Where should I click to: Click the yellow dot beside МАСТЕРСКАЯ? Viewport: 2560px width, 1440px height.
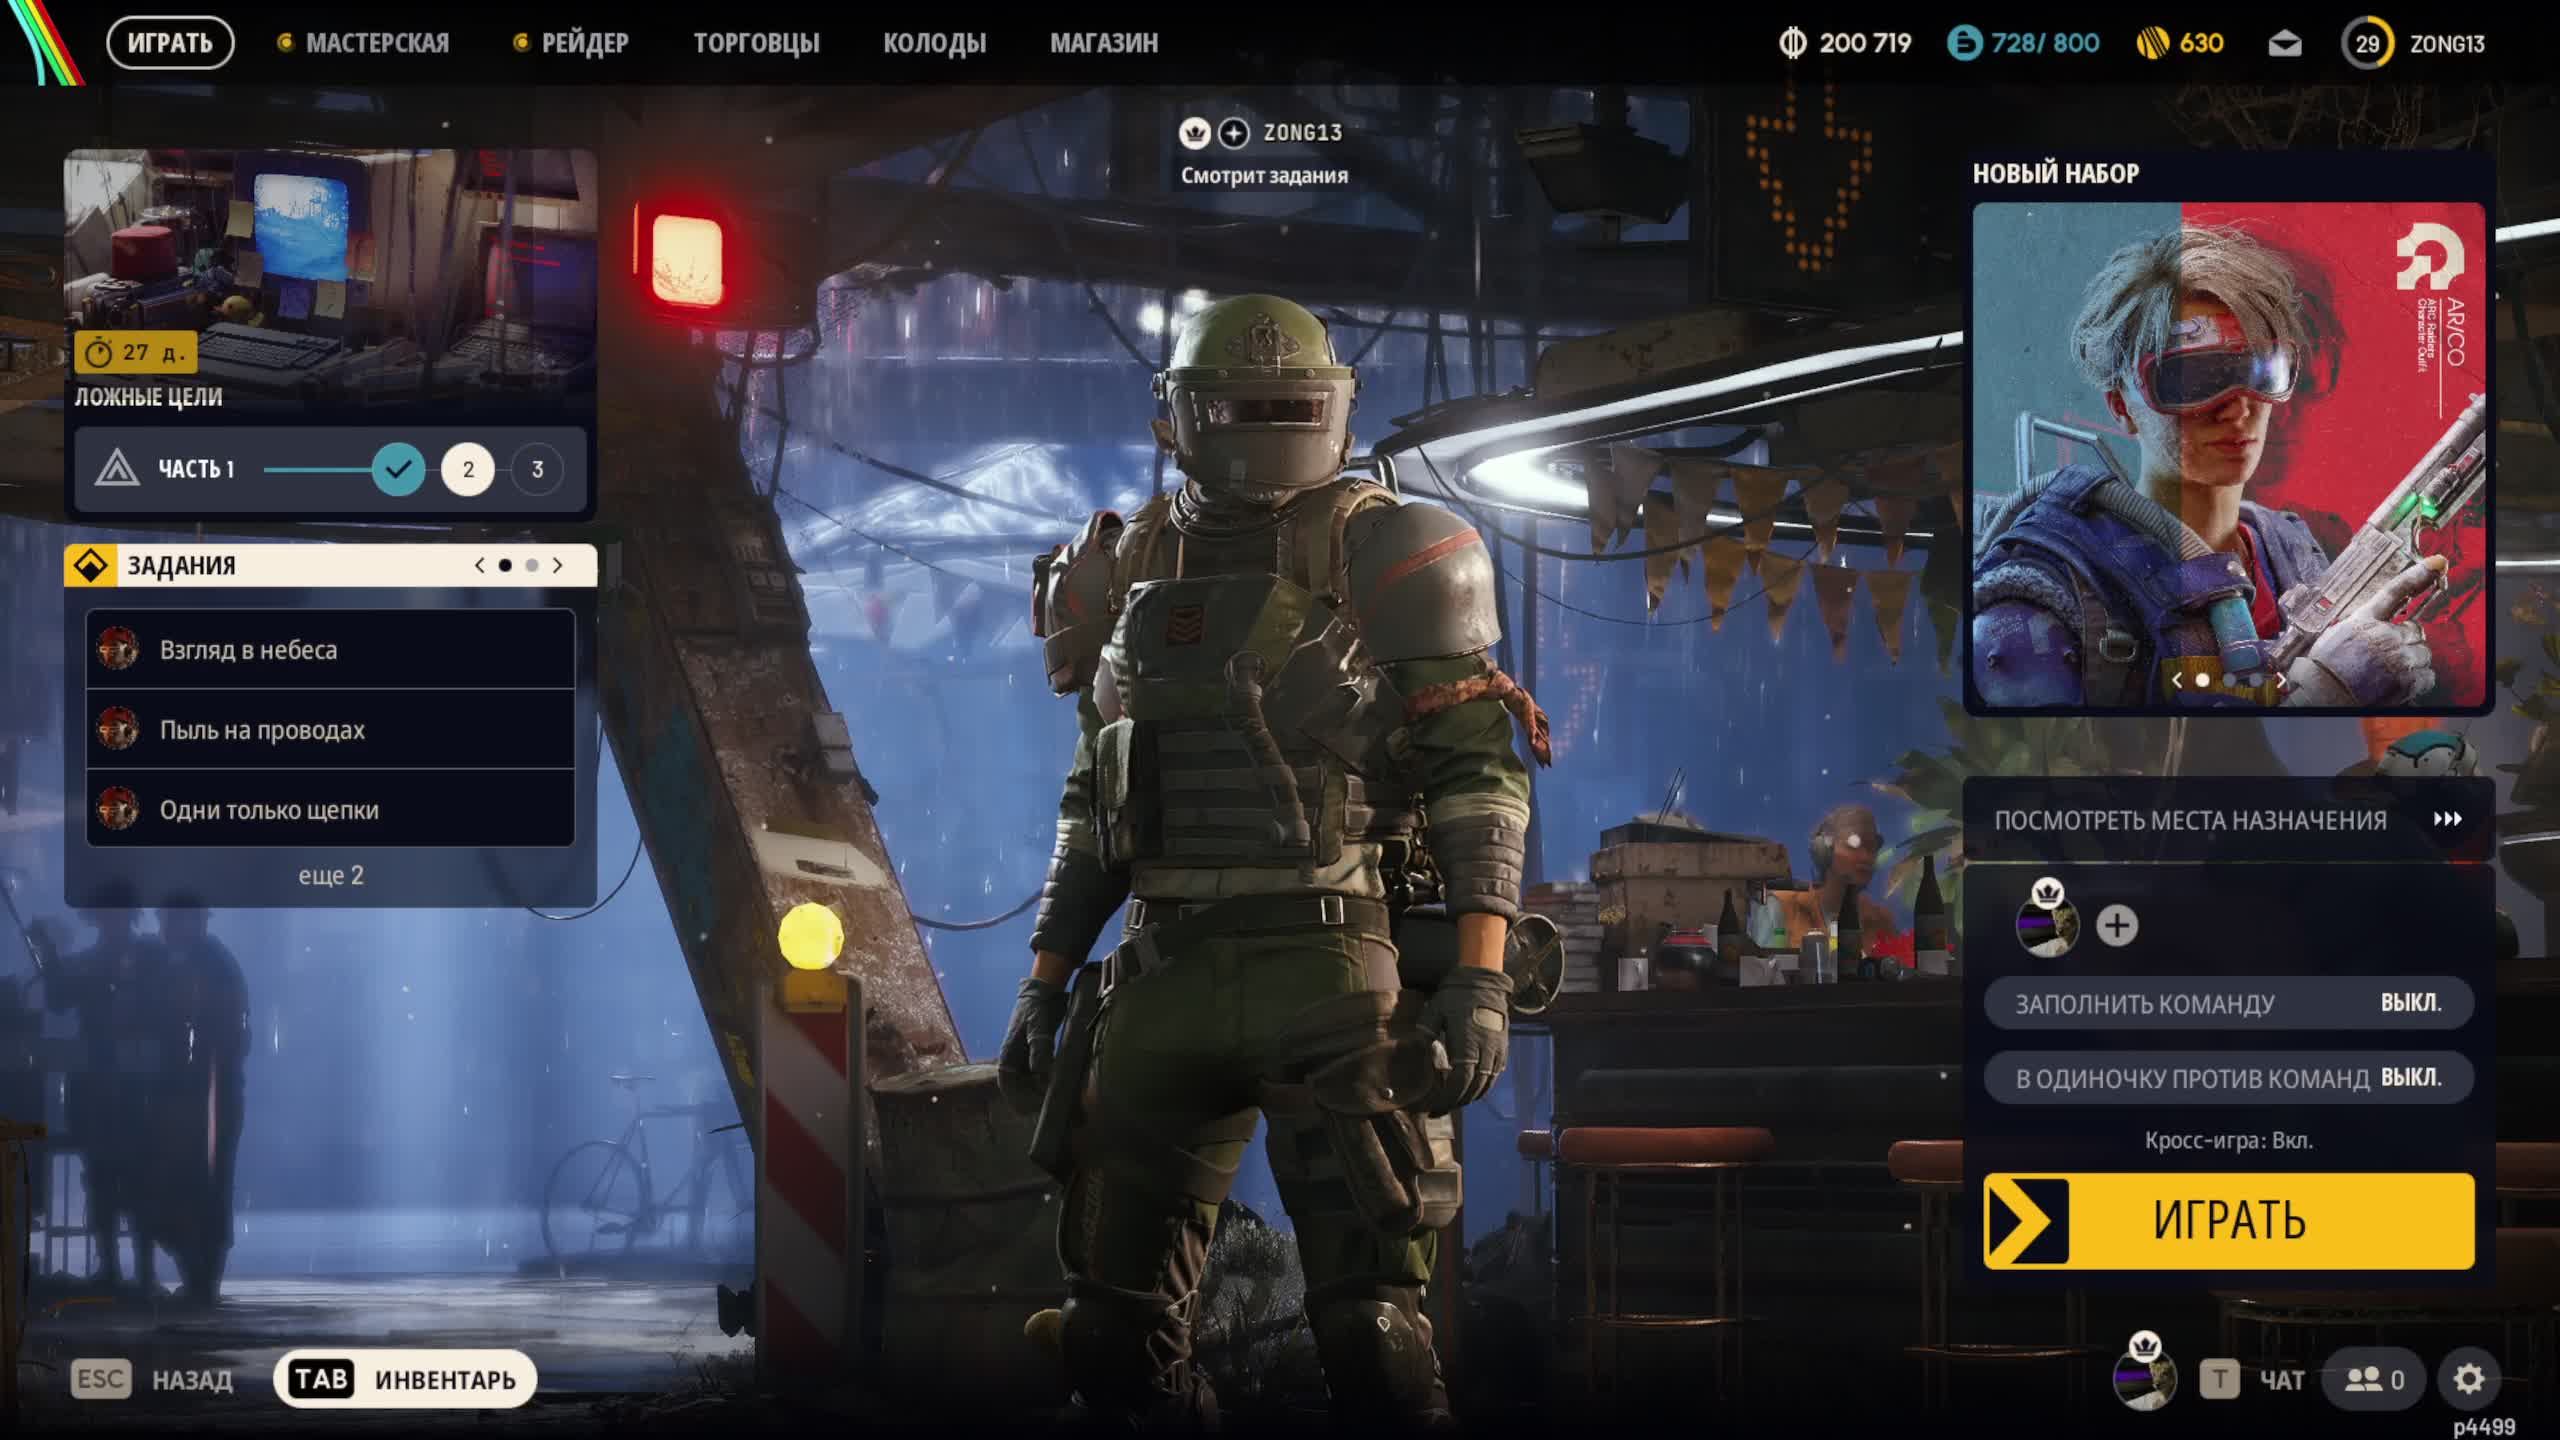tap(285, 43)
